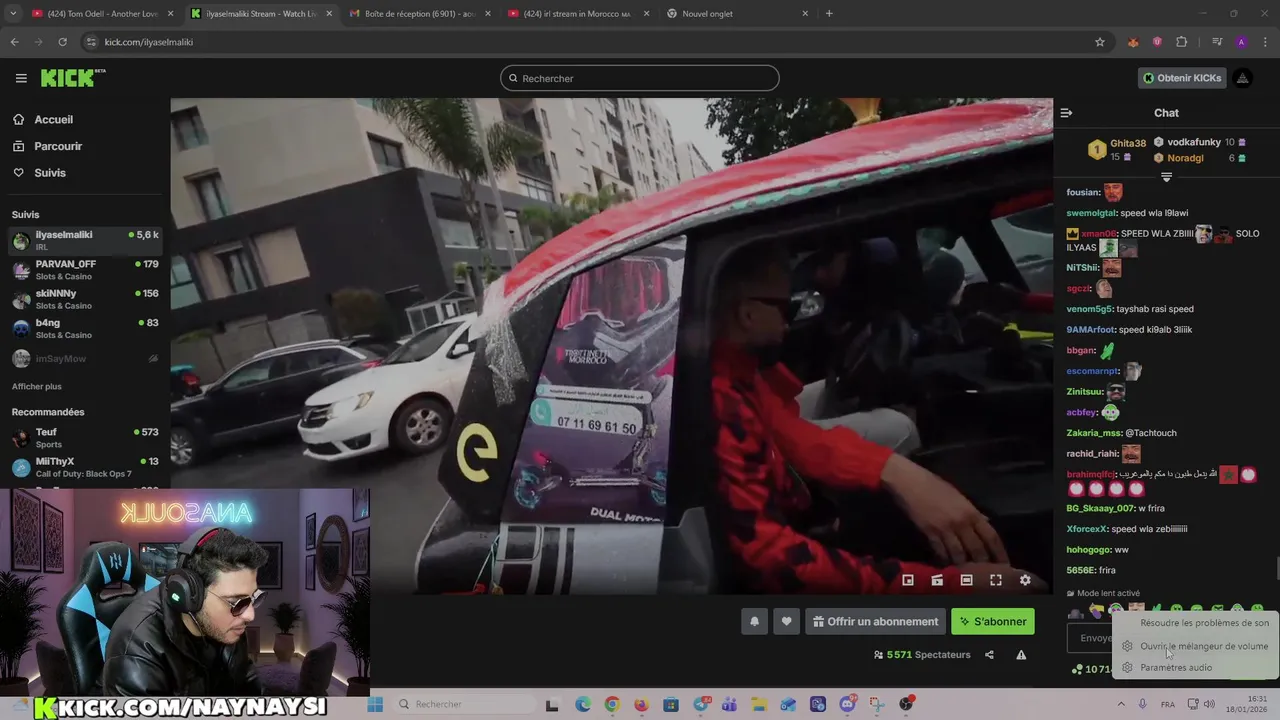
Task: Collapse the chat panel arrow icon
Action: coord(1066,113)
